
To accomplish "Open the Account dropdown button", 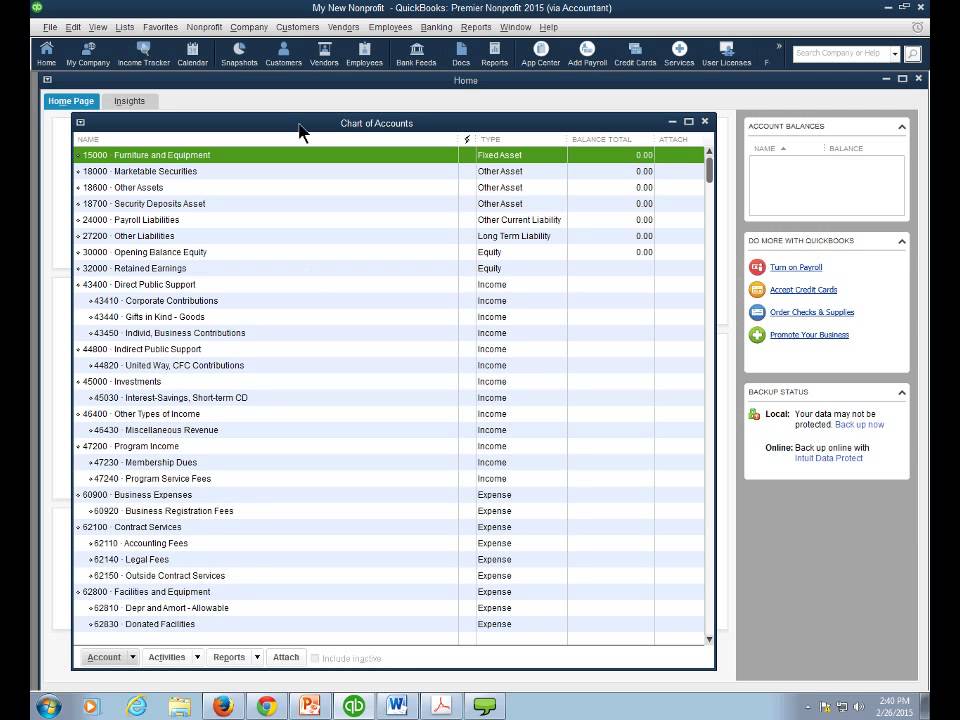I will tap(110, 657).
